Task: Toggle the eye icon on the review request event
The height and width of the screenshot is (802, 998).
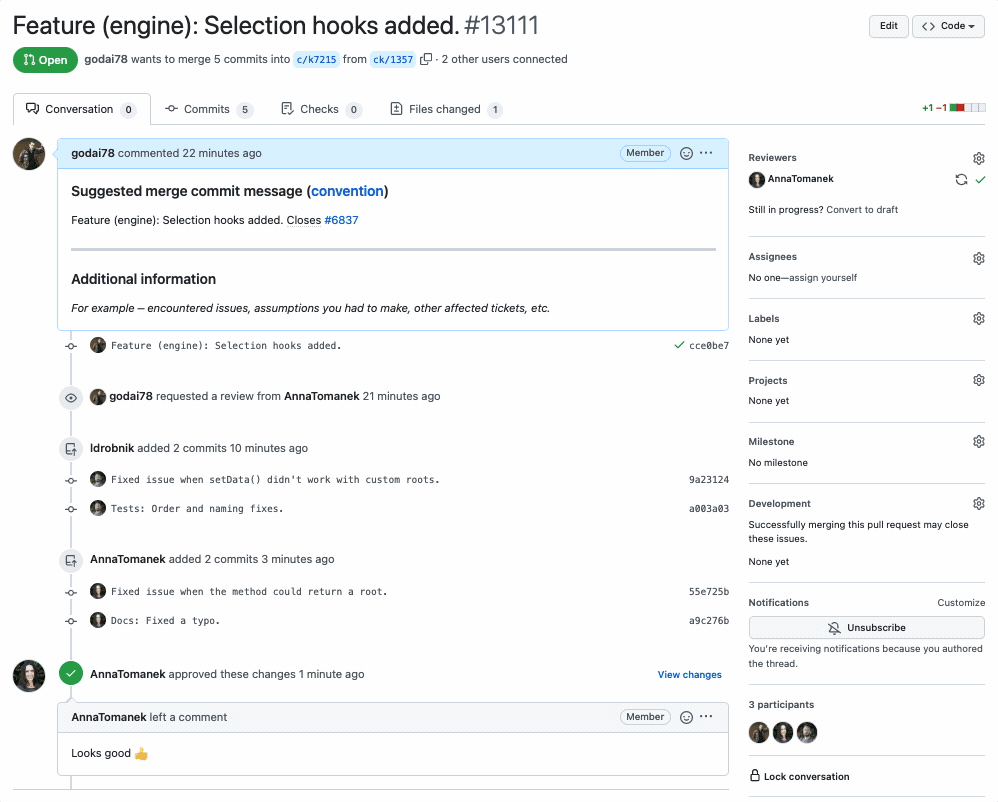Action: pos(70,397)
